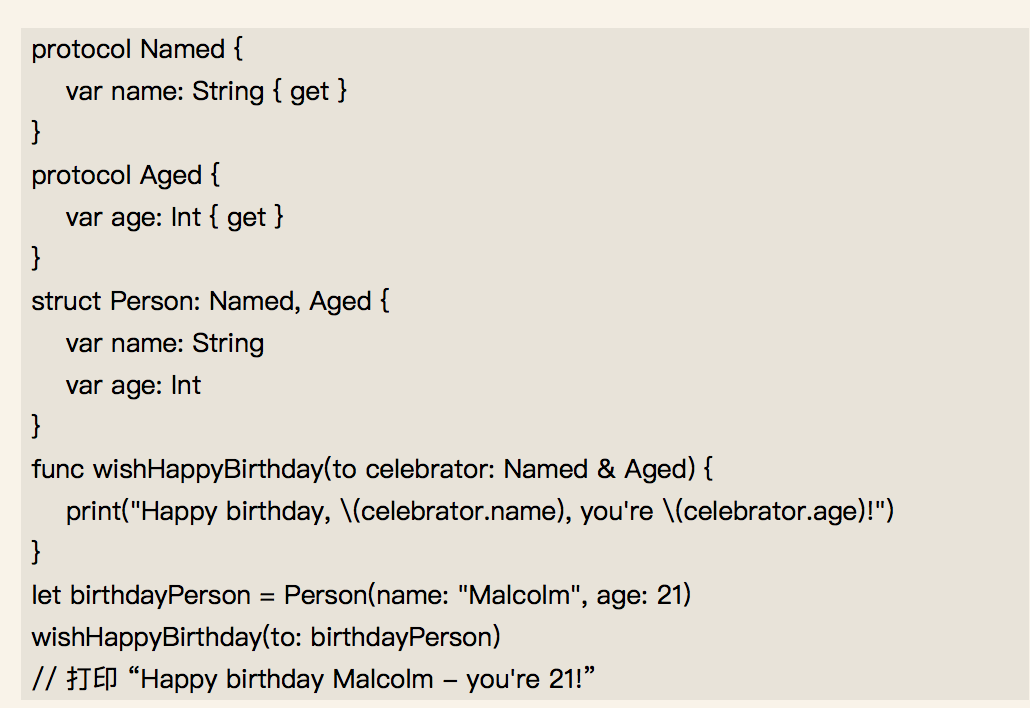Click 'var age: Int' inside struct Person

[x=133, y=386]
